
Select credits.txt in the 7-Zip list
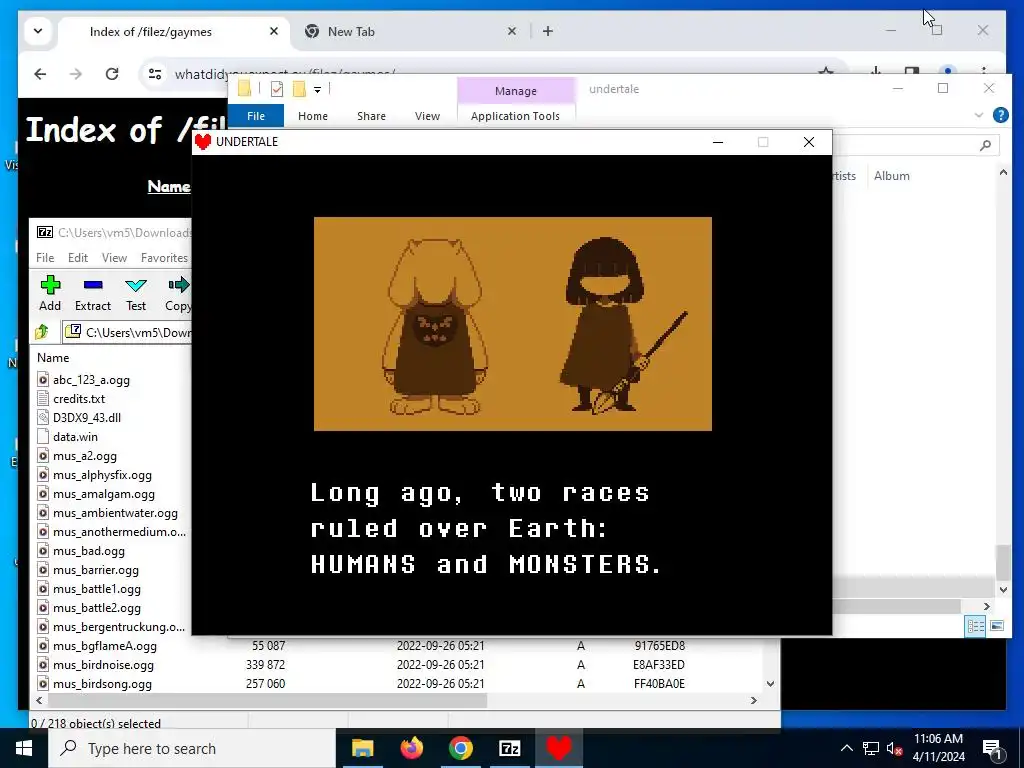coord(79,399)
